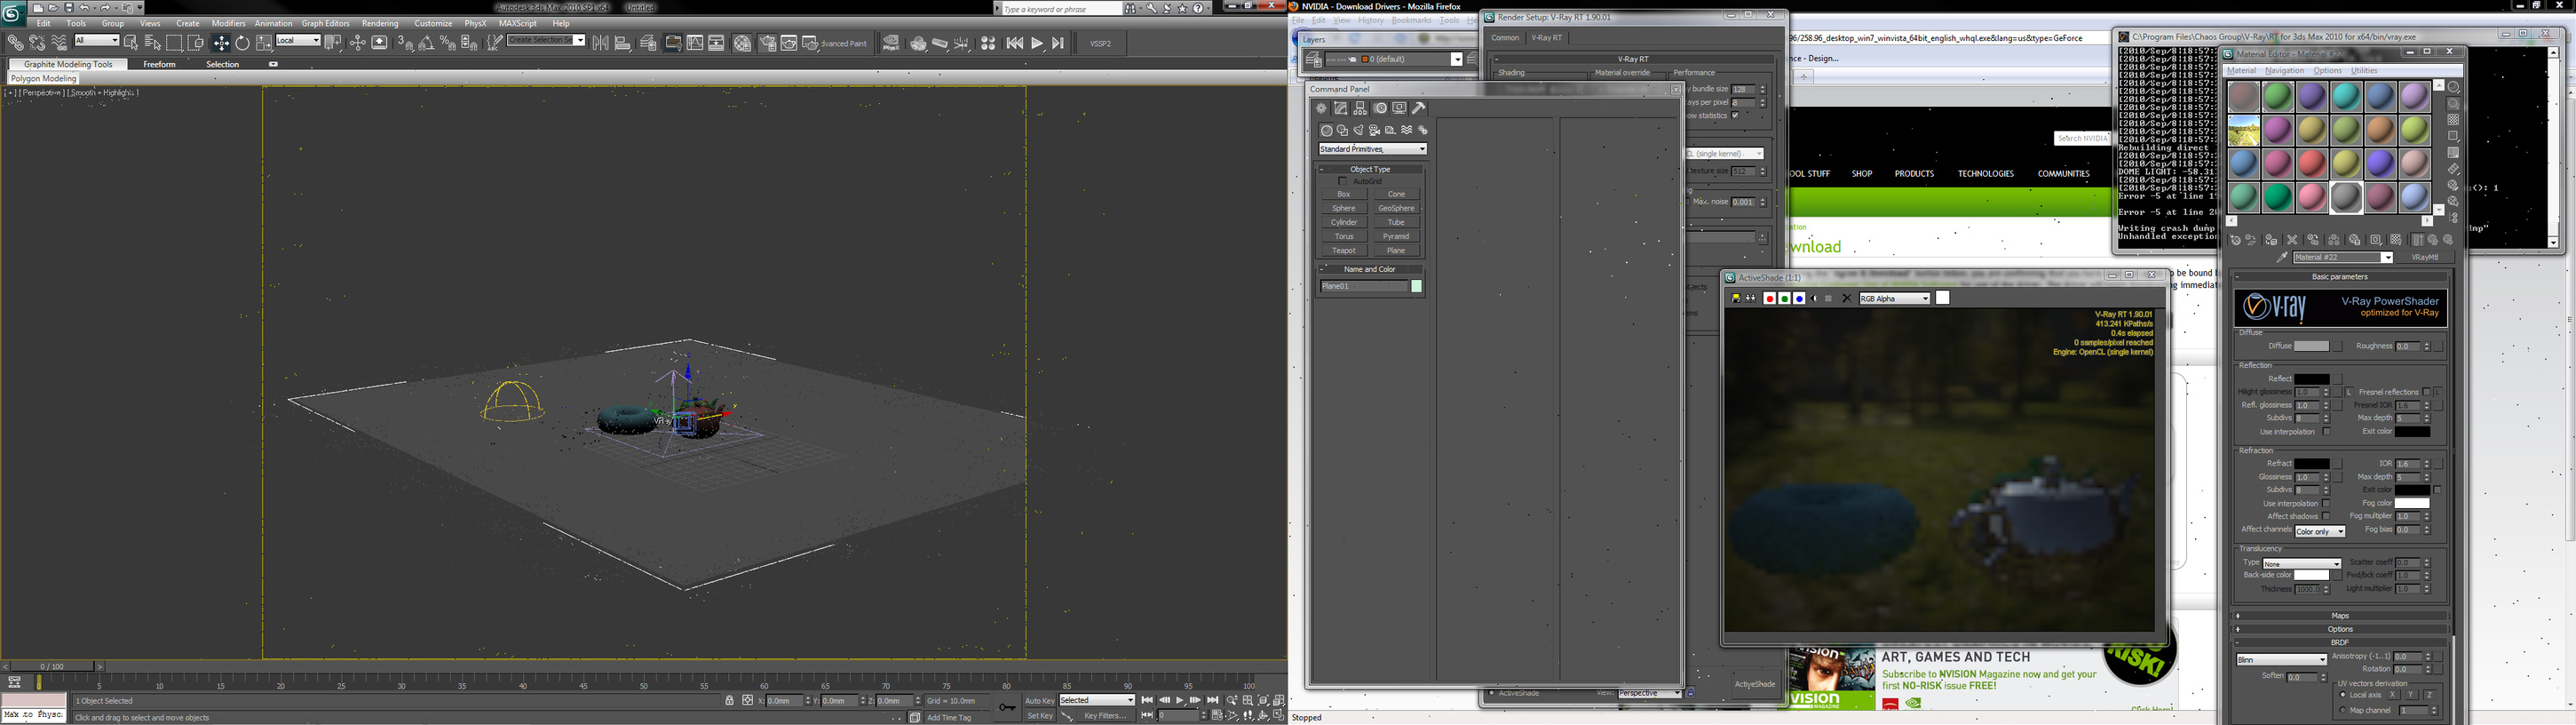The width and height of the screenshot is (2576, 725).
Task: Open the MAXScript menu
Action: click(x=518, y=23)
